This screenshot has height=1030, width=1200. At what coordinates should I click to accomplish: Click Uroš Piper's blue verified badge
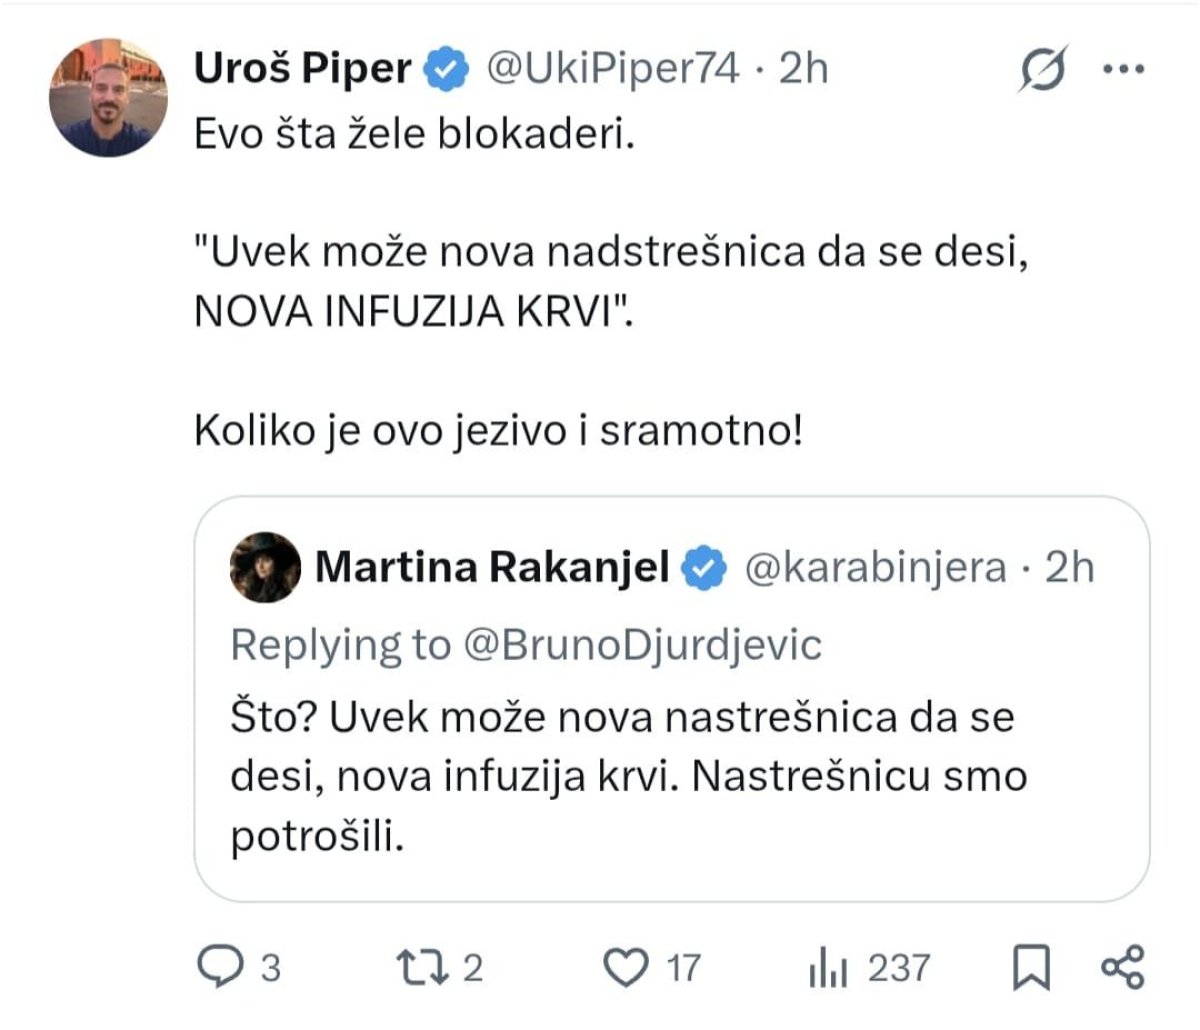click(446, 69)
